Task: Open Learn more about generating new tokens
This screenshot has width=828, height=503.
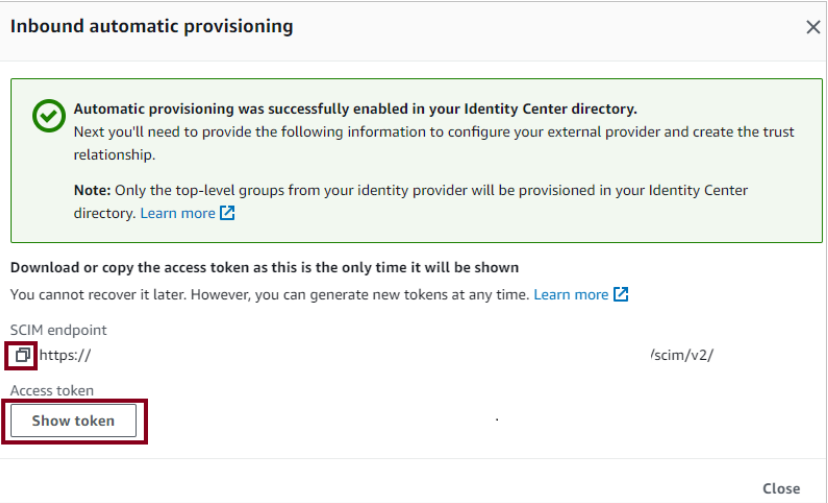Action: coord(571,295)
